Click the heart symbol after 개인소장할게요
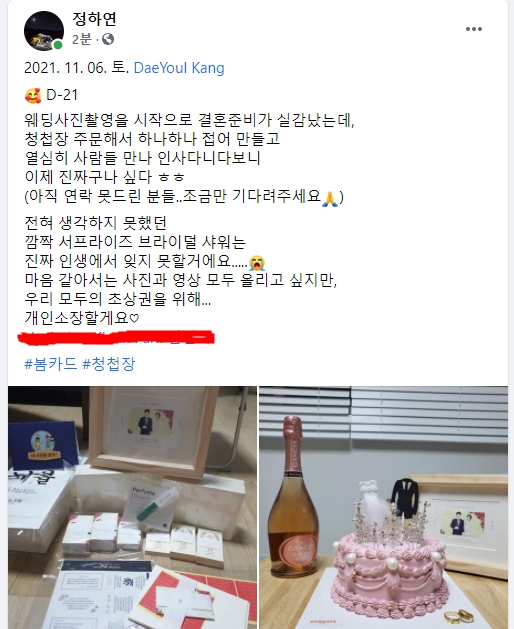Image resolution: width=514 pixels, height=629 pixels. point(134,319)
